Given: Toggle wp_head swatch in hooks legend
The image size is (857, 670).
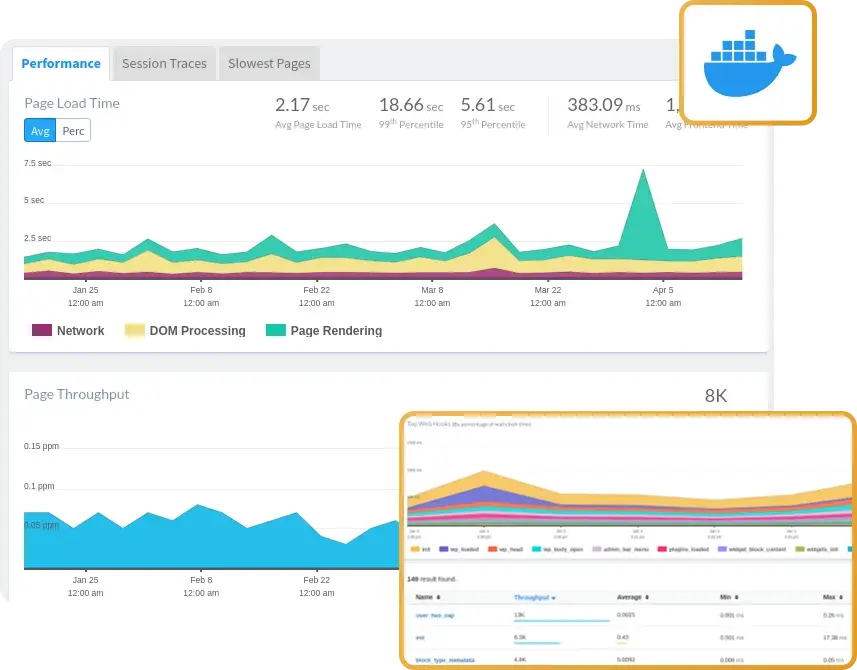Looking at the screenshot, I should (x=492, y=549).
